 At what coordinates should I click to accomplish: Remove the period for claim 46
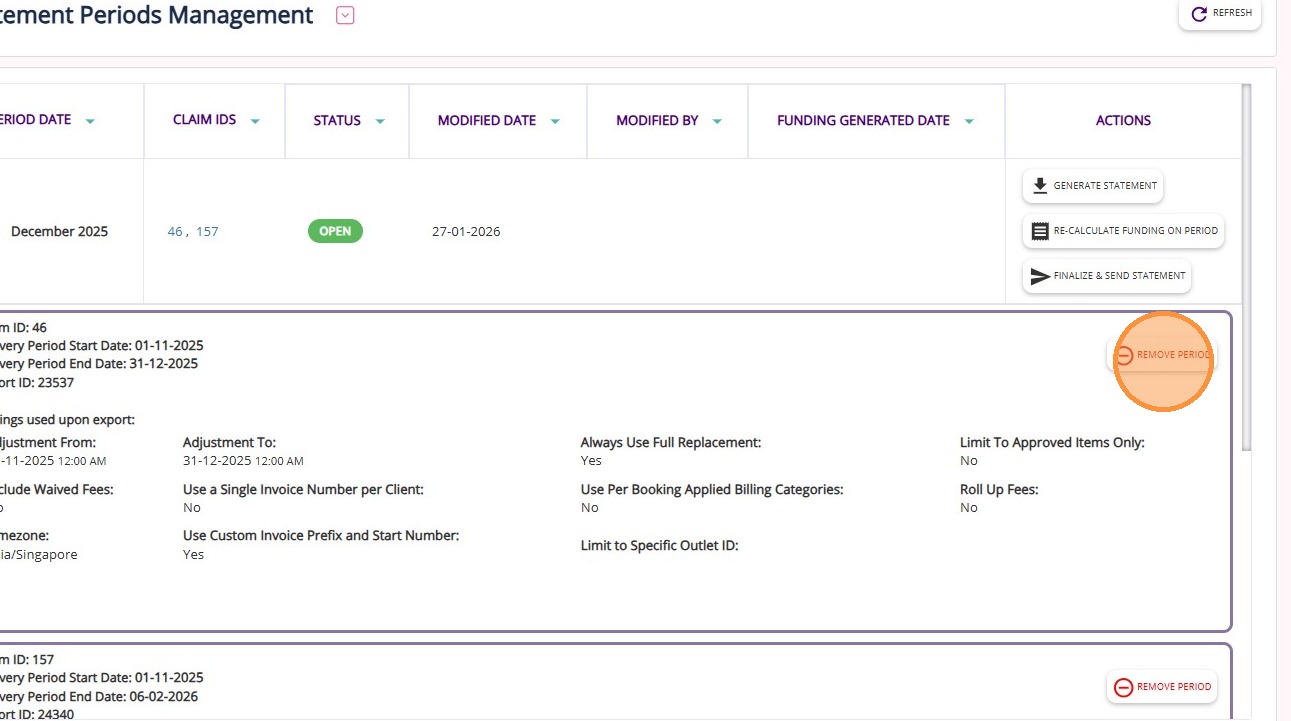click(x=1162, y=355)
